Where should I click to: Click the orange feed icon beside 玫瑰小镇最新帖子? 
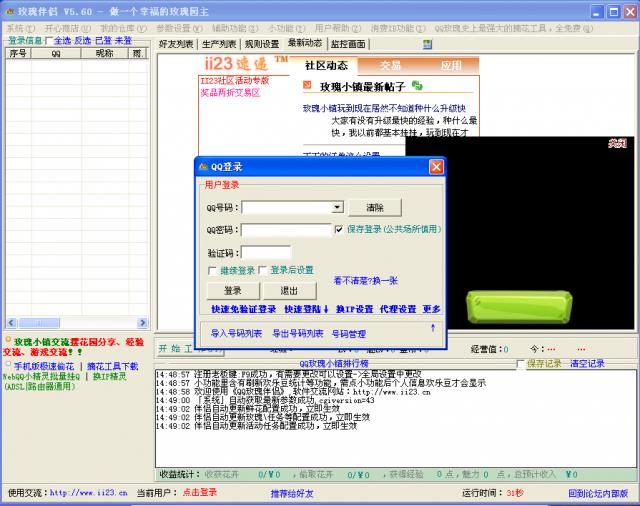[x=307, y=85]
